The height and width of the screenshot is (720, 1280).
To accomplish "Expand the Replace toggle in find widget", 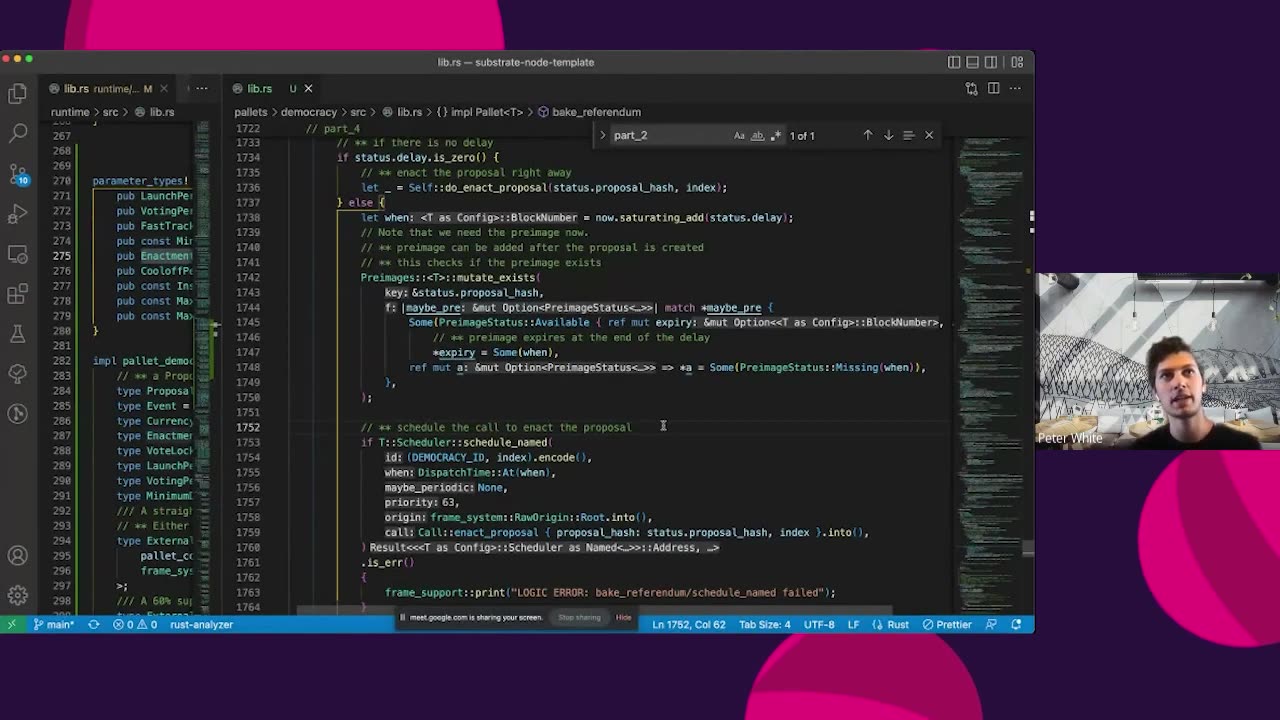I will 602,135.
